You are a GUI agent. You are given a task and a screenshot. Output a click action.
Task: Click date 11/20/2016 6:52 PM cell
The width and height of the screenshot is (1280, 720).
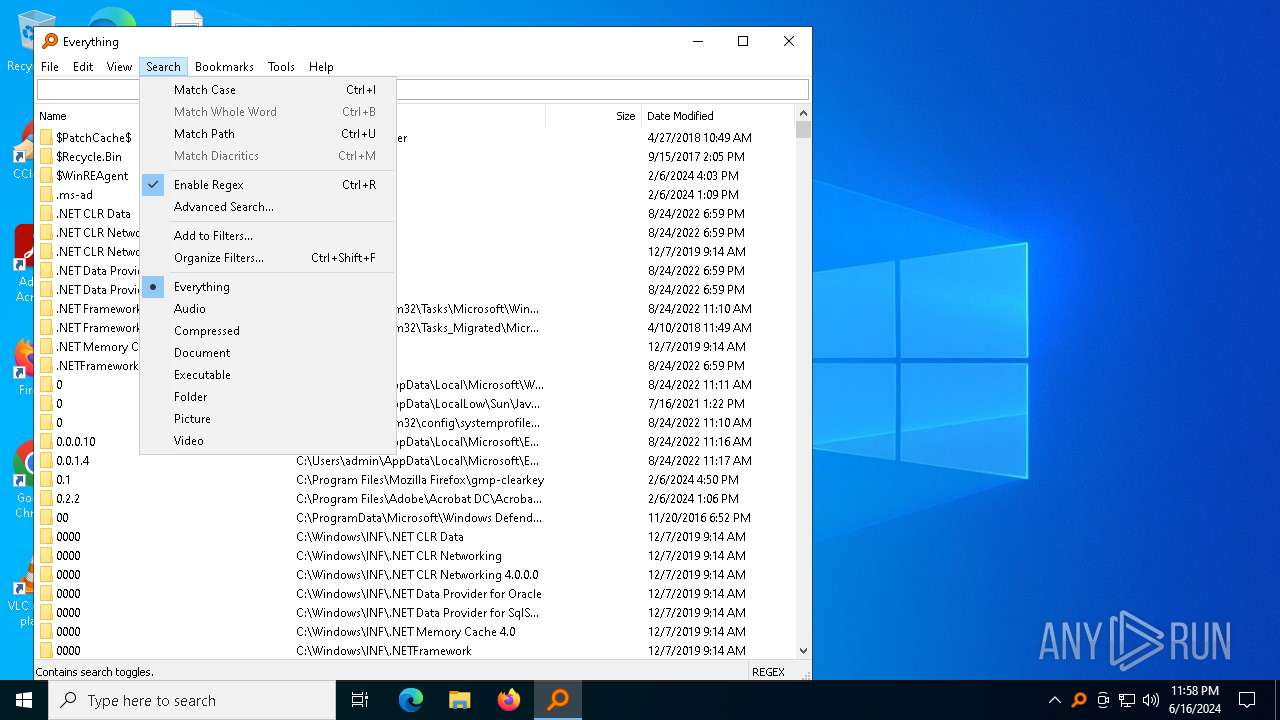coord(699,517)
